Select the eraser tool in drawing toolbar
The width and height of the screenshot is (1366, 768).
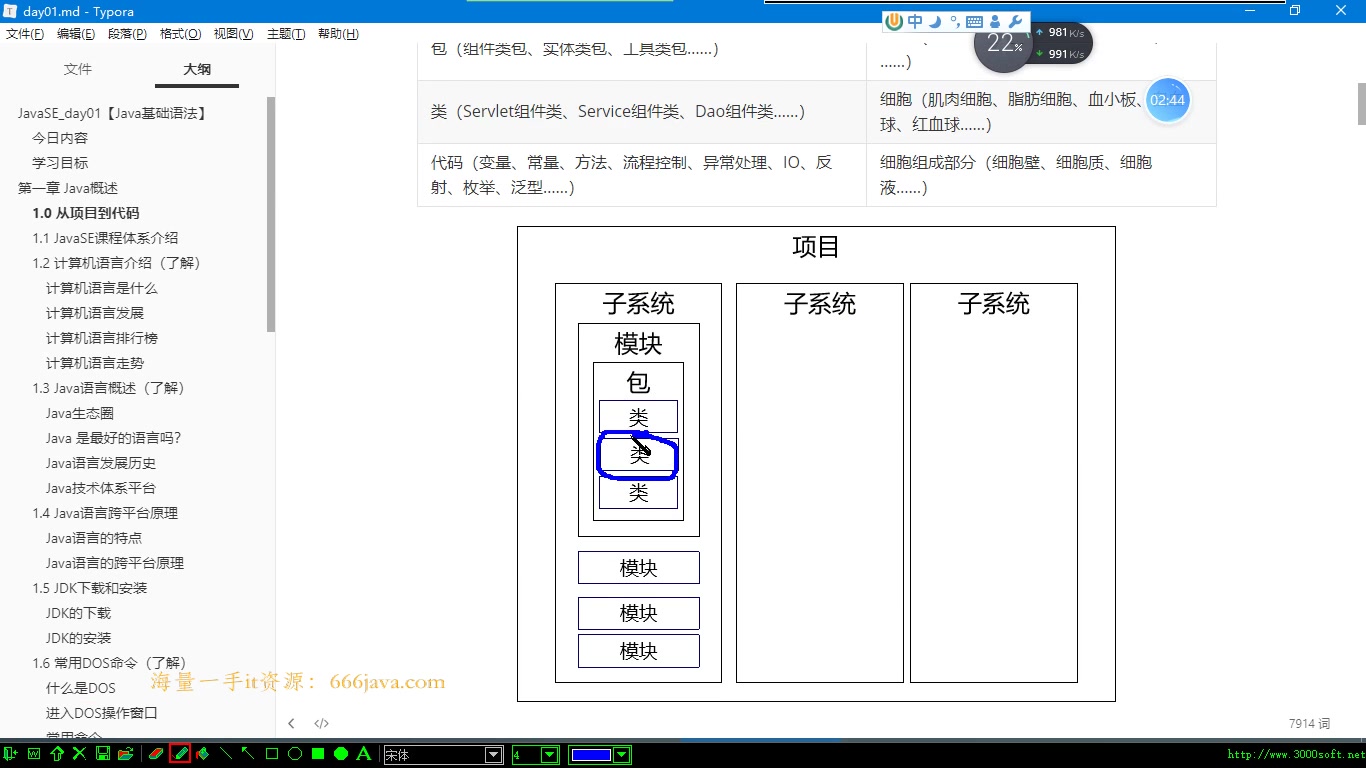tap(156, 754)
